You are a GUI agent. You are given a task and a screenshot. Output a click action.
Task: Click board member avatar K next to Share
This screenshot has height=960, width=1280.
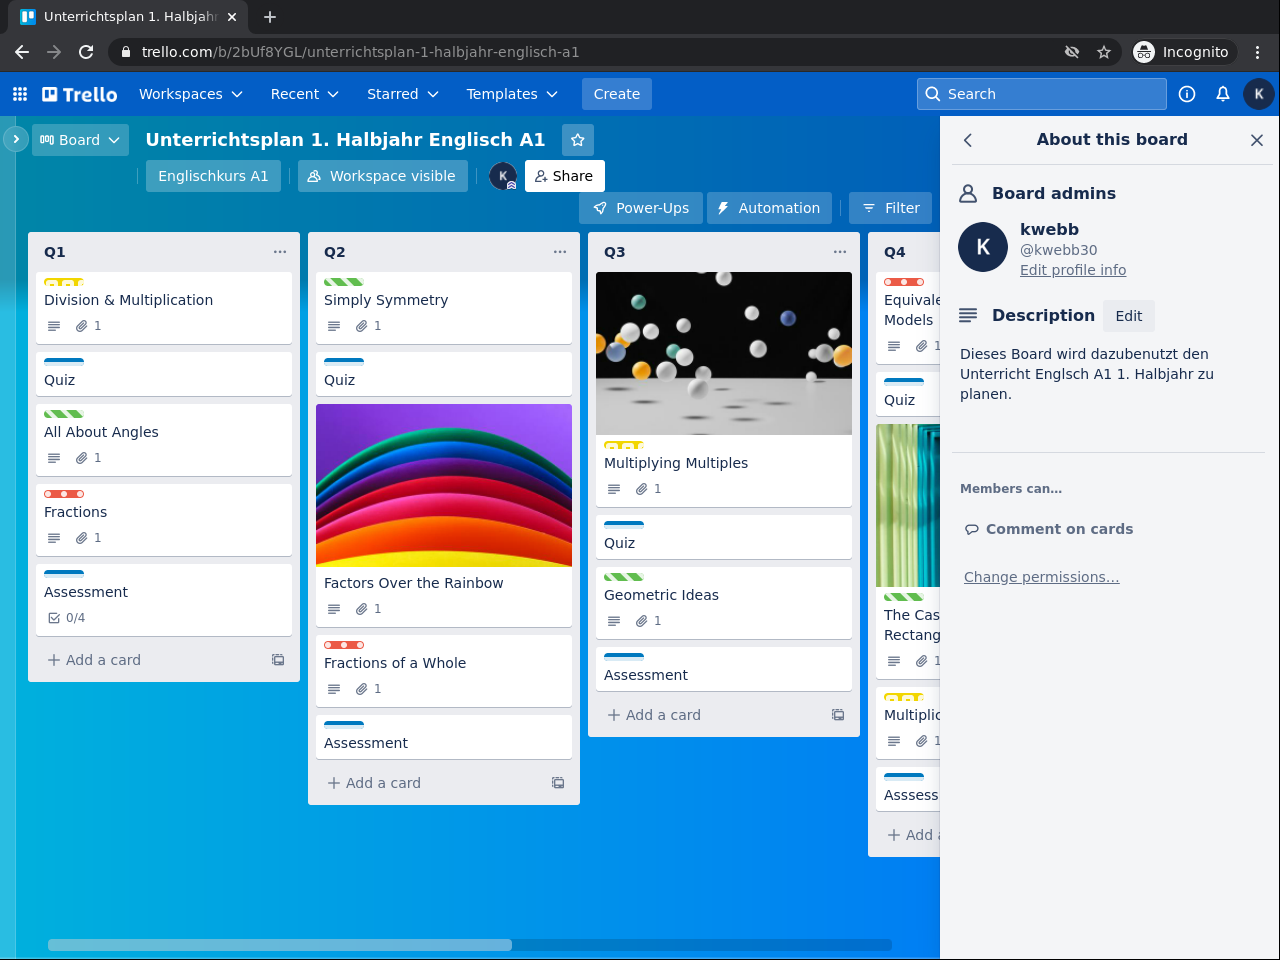[503, 176]
